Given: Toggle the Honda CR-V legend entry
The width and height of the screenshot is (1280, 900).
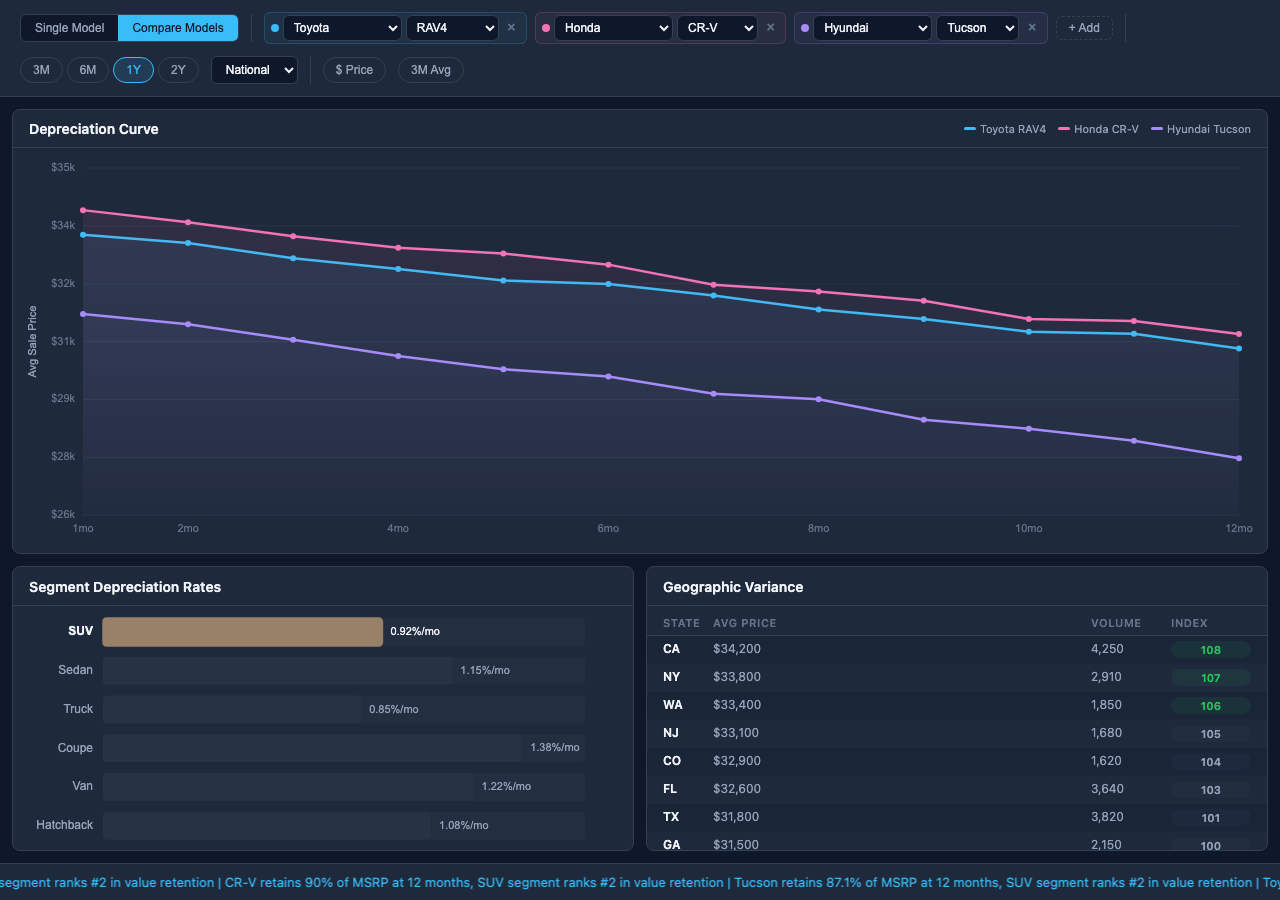Looking at the screenshot, I should (1097, 129).
